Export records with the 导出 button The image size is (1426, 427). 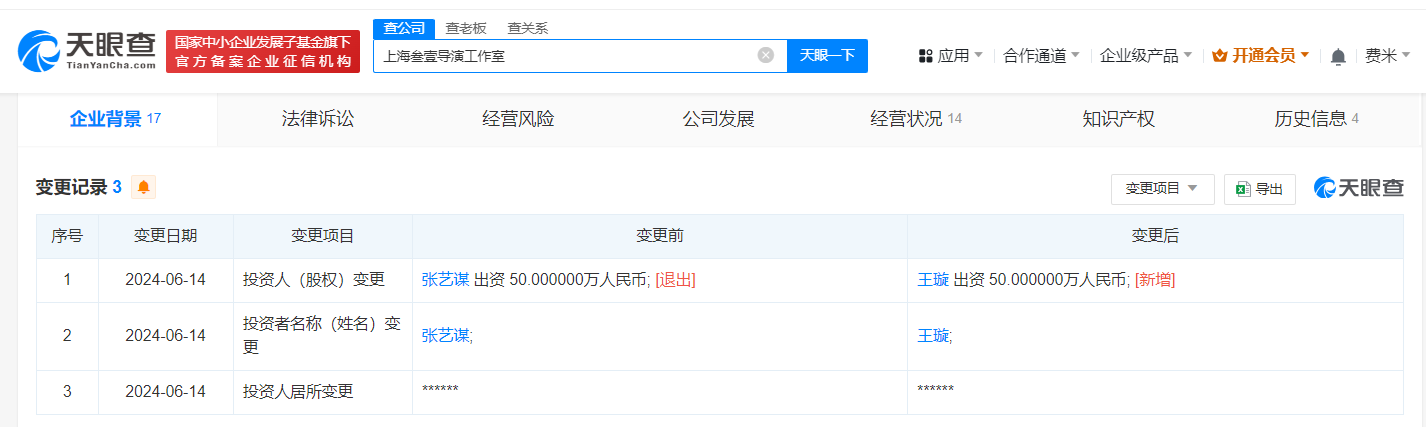pyautogui.click(x=1260, y=189)
